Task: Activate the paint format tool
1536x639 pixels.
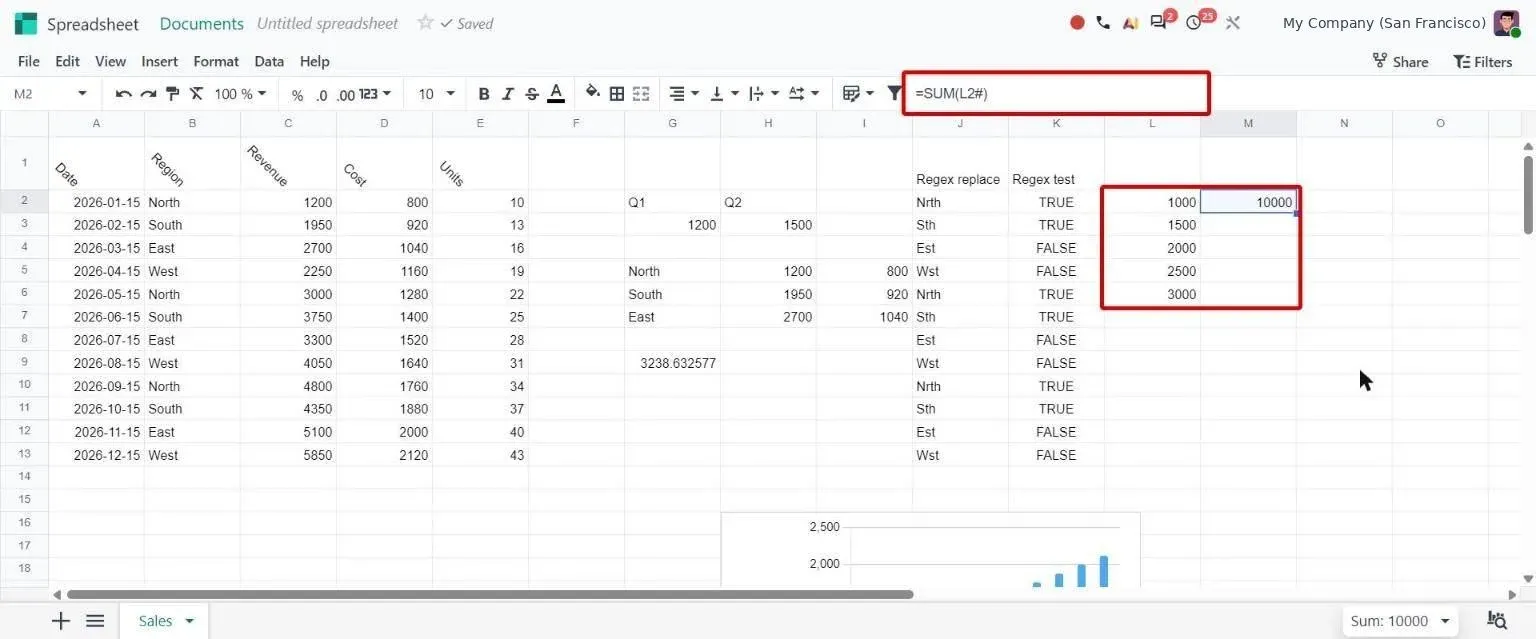Action: coord(172,94)
